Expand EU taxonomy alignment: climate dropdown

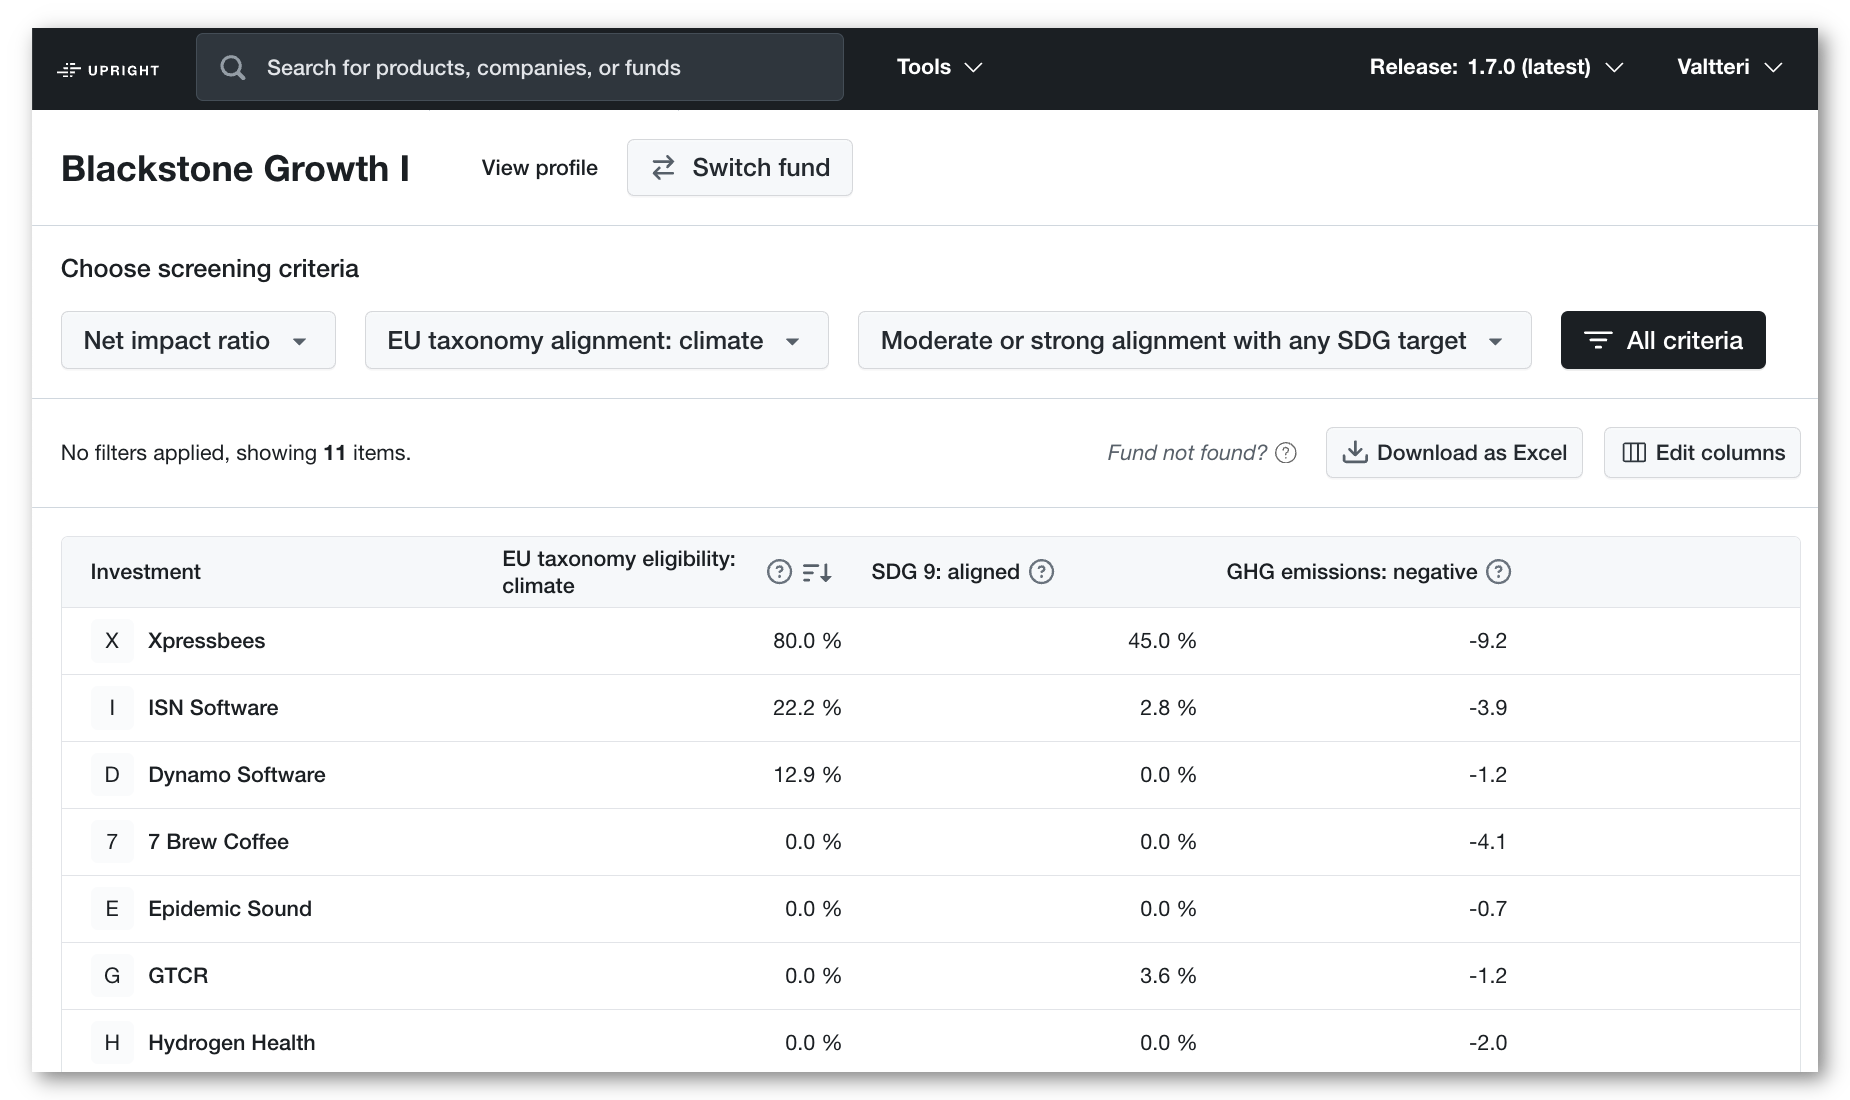[x=596, y=340]
